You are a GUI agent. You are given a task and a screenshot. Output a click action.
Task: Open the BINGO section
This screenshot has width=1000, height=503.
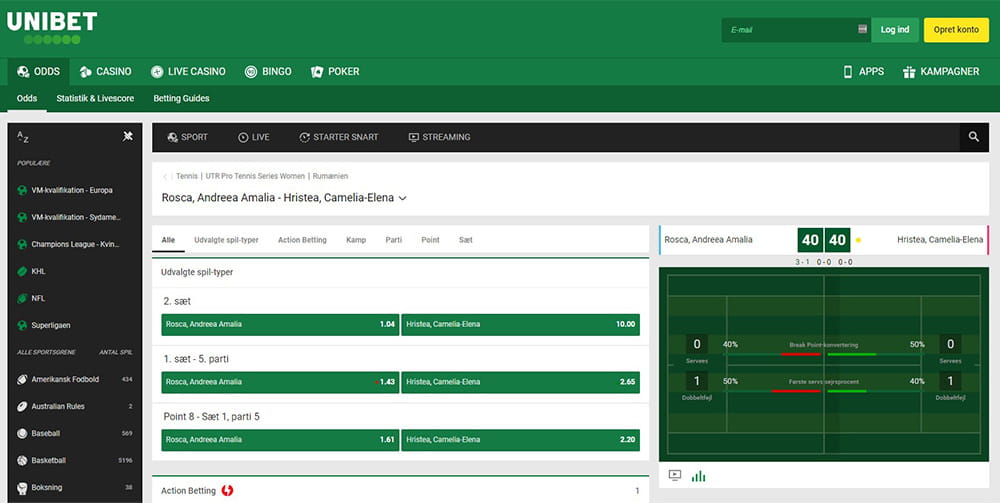coord(268,71)
